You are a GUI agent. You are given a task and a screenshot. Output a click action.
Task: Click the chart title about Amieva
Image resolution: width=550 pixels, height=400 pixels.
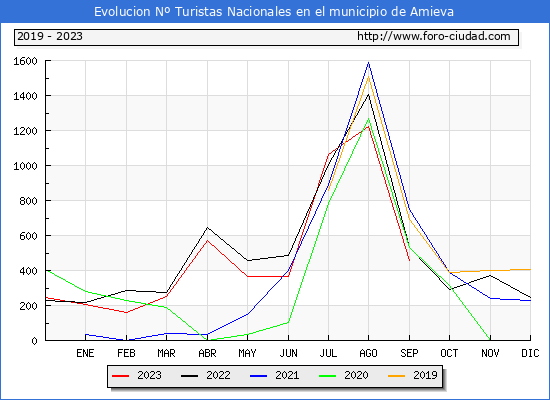click(274, 12)
